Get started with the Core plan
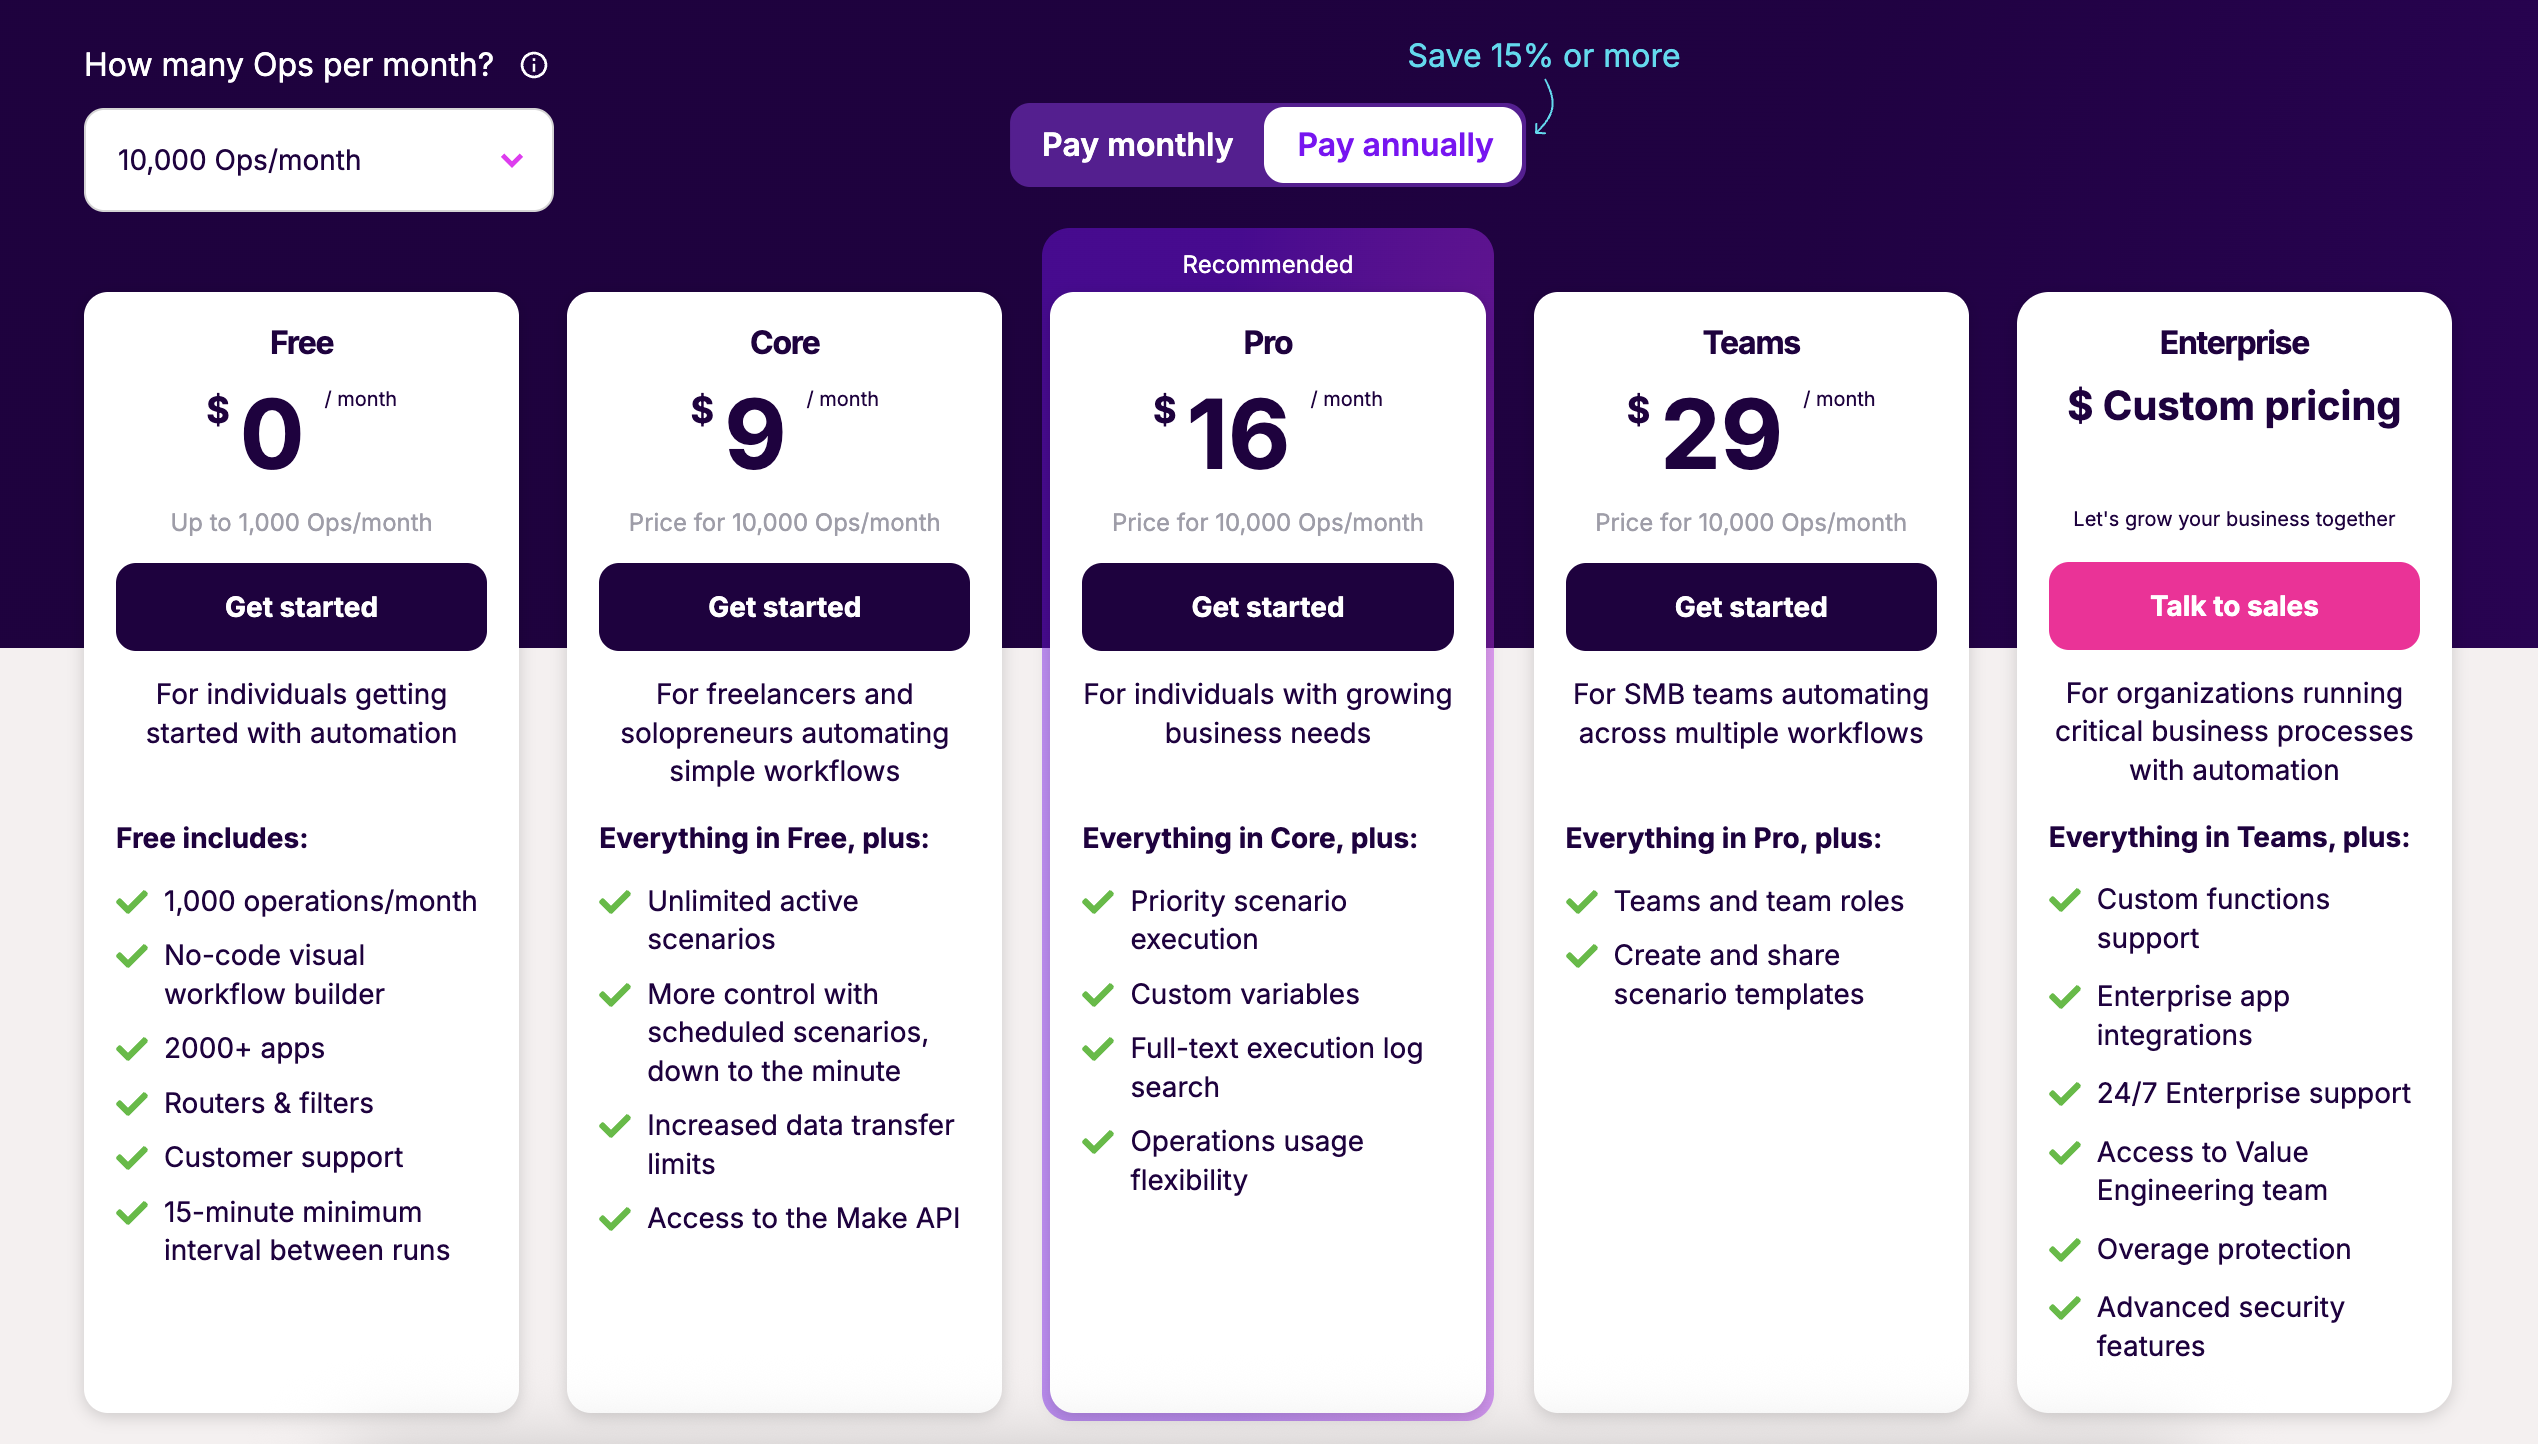This screenshot has width=2538, height=1444. tap(784, 606)
